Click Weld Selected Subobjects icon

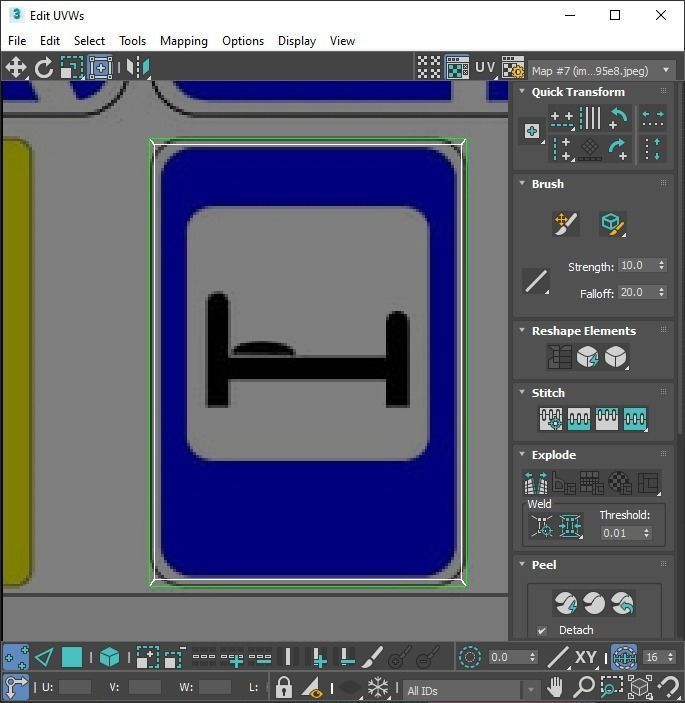pyautogui.click(x=570, y=525)
